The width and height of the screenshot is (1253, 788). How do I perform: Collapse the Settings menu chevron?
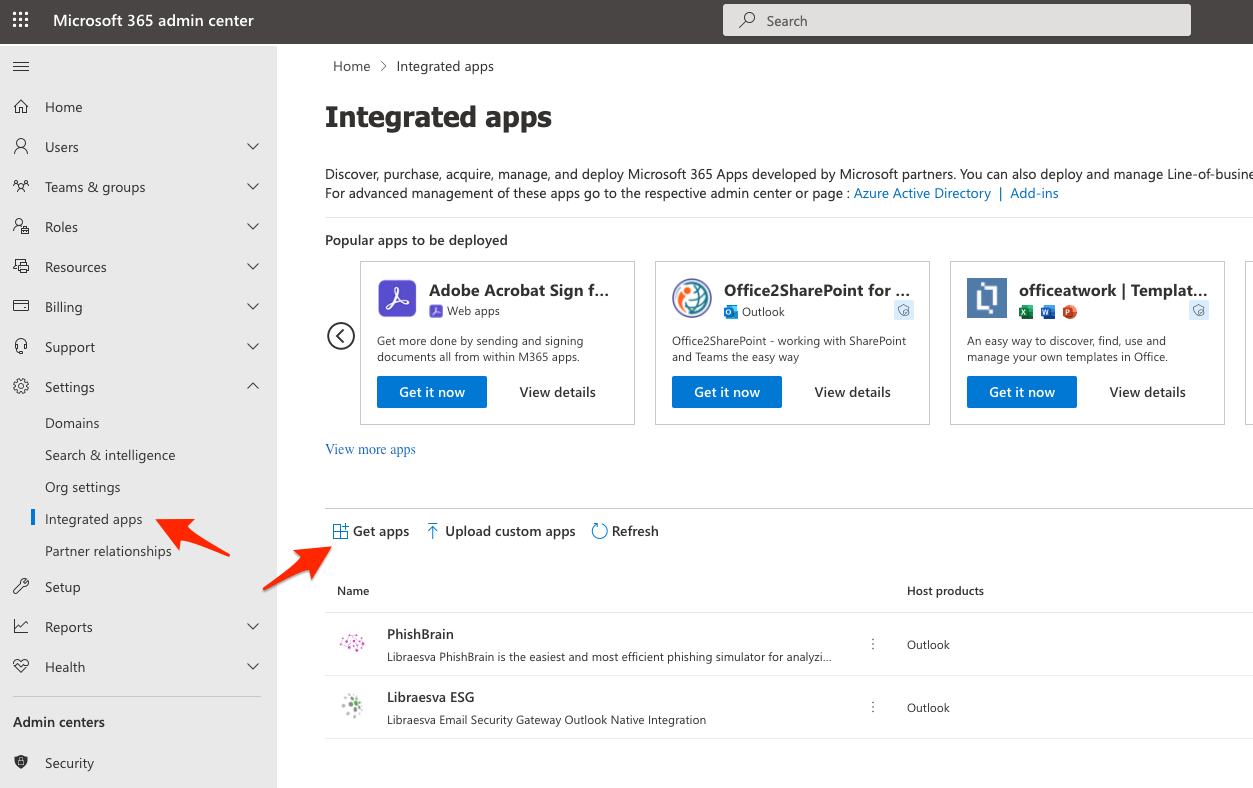coord(253,386)
